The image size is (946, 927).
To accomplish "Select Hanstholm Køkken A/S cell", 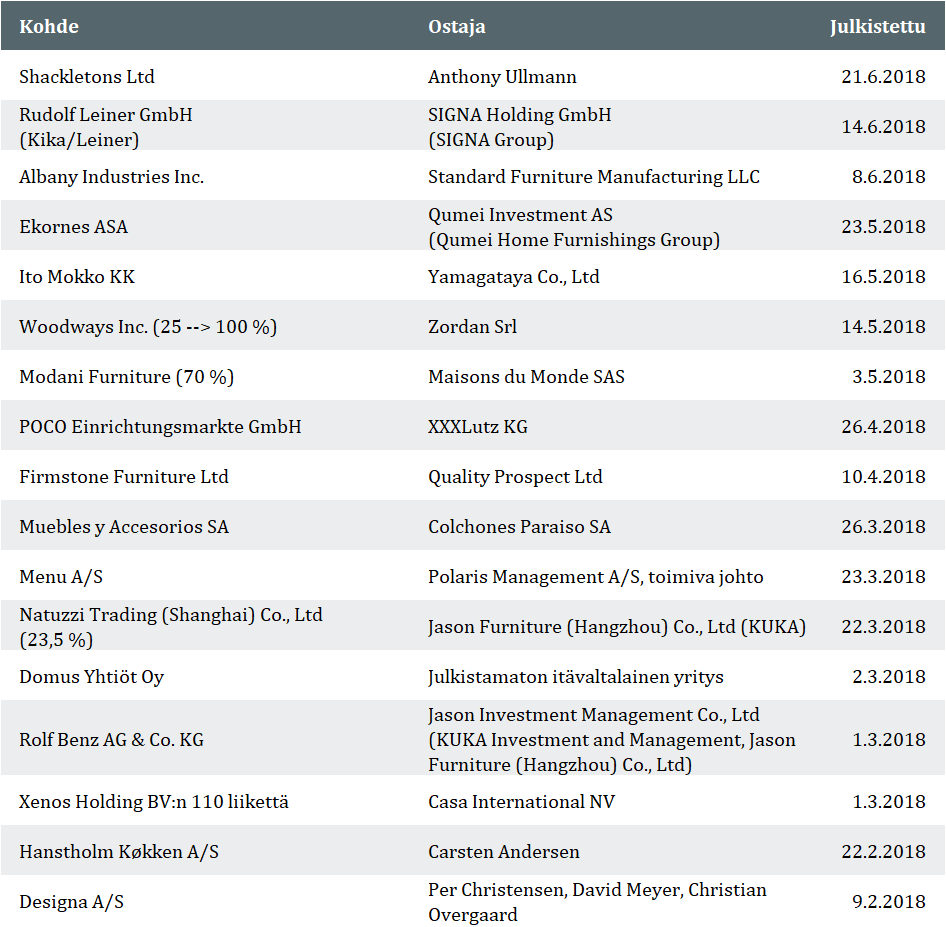I will pyautogui.click(x=119, y=852).
